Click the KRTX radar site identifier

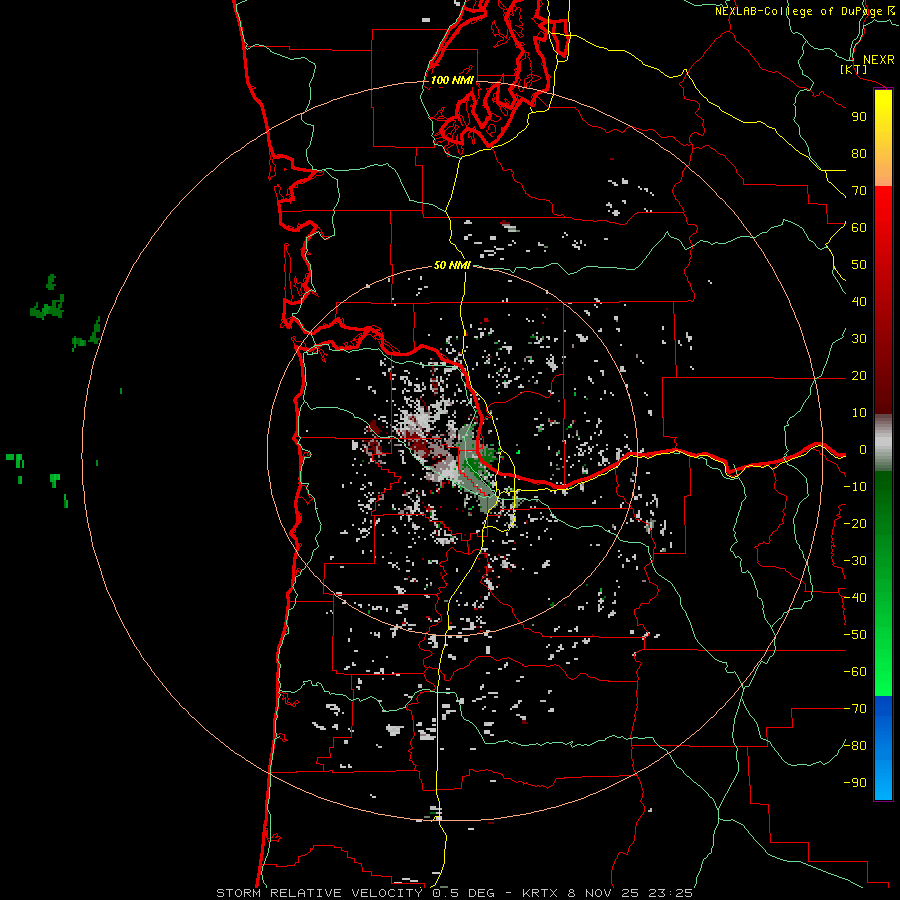point(541,893)
